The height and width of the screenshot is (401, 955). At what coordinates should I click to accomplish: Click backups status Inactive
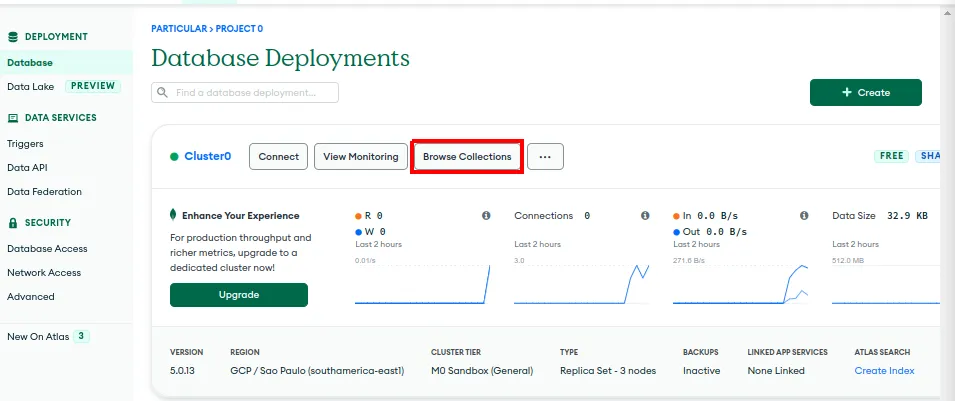[x=702, y=371]
